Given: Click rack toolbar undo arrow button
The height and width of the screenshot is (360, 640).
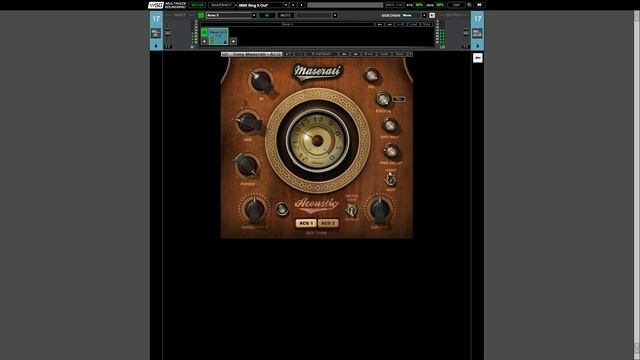Looking at the screenshot, I should click(x=380, y=24).
